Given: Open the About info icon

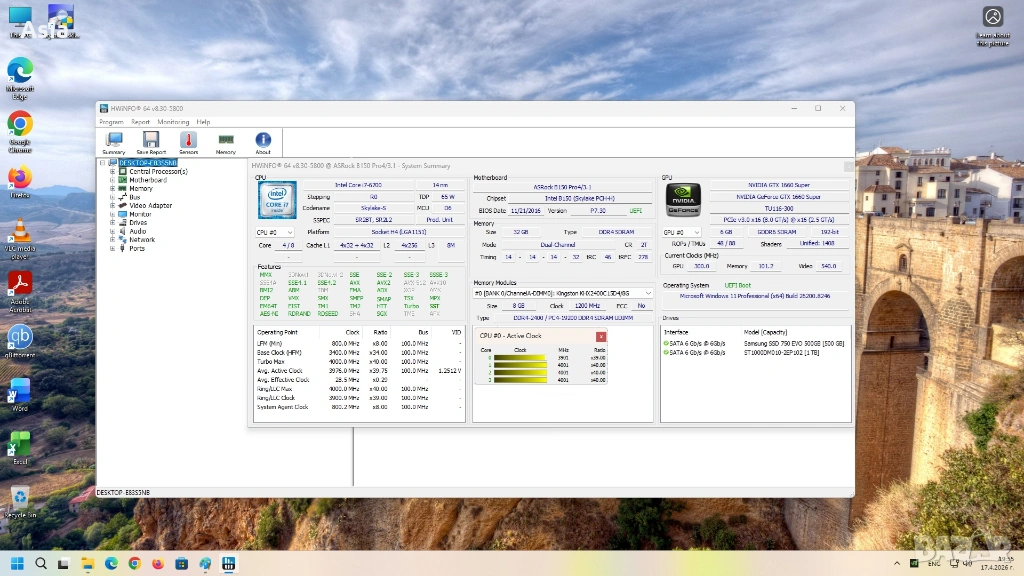Looking at the screenshot, I should 263,141.
